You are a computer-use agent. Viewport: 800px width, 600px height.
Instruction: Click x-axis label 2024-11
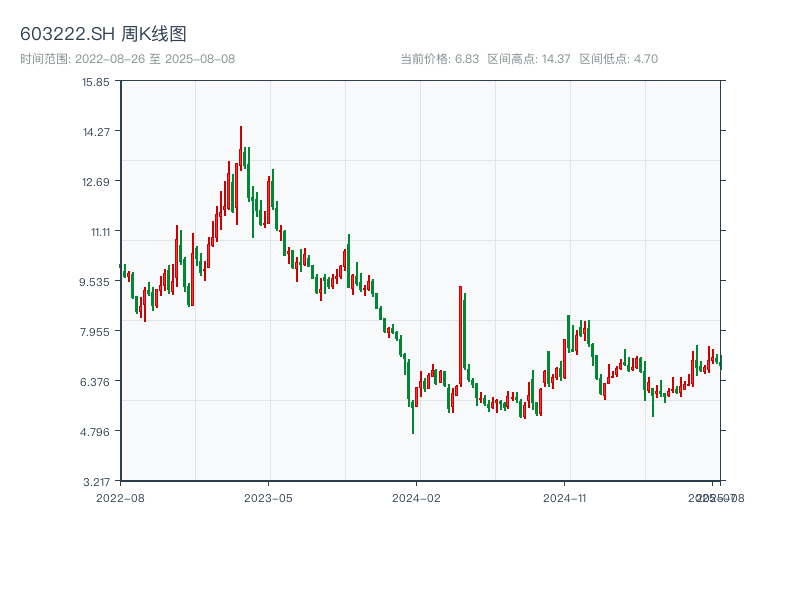564,498
